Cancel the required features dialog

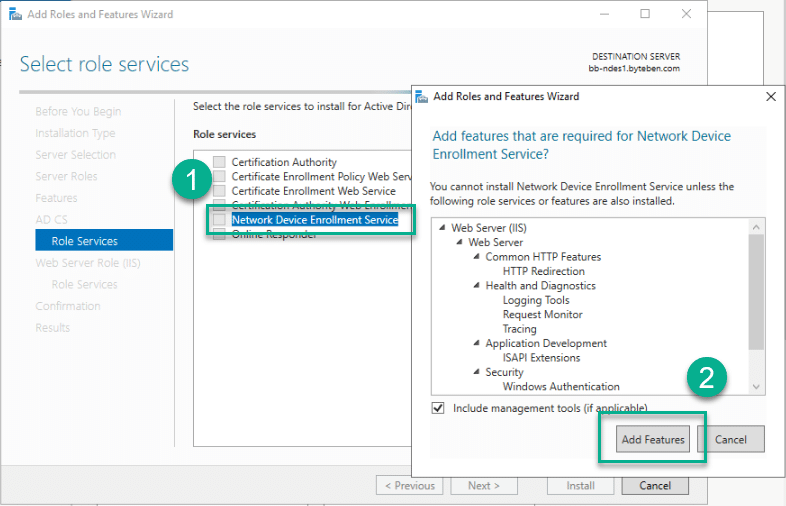730,439
